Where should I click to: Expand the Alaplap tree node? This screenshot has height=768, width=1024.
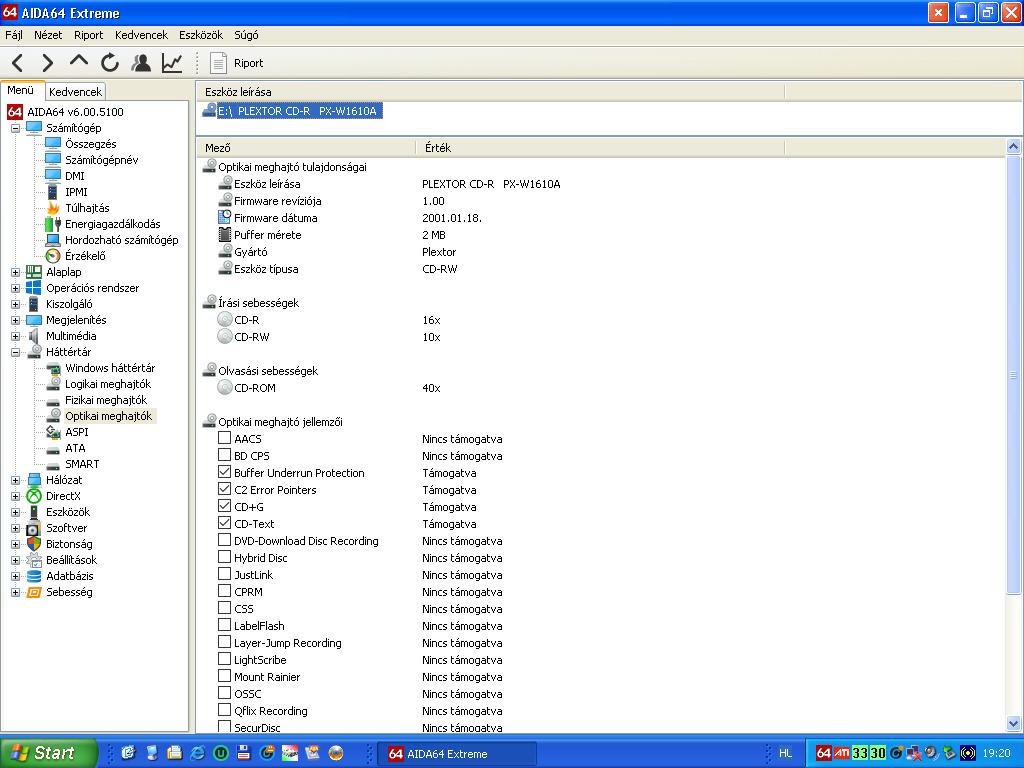15,272
